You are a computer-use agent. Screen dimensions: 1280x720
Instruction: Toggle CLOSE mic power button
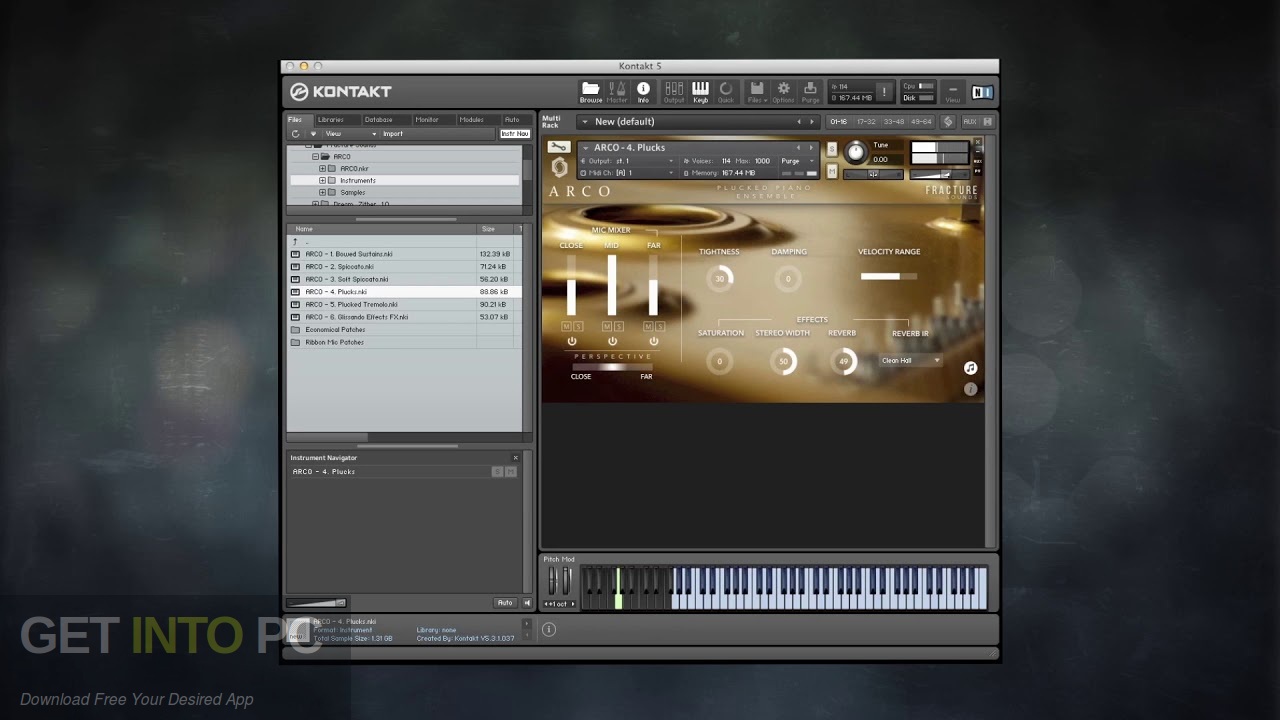pyautogui.click(x=572, y=341)
